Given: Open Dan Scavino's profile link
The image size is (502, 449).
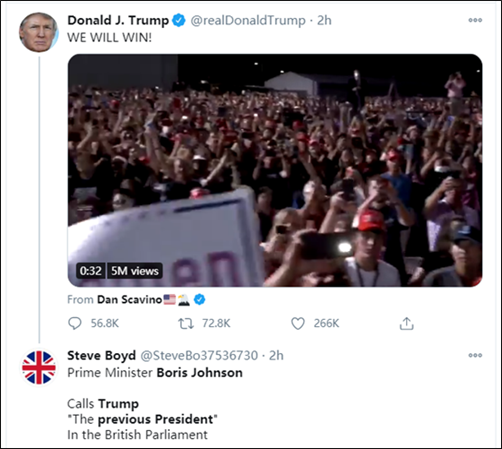Looking at the screenshot, I should tap(129, 300).
